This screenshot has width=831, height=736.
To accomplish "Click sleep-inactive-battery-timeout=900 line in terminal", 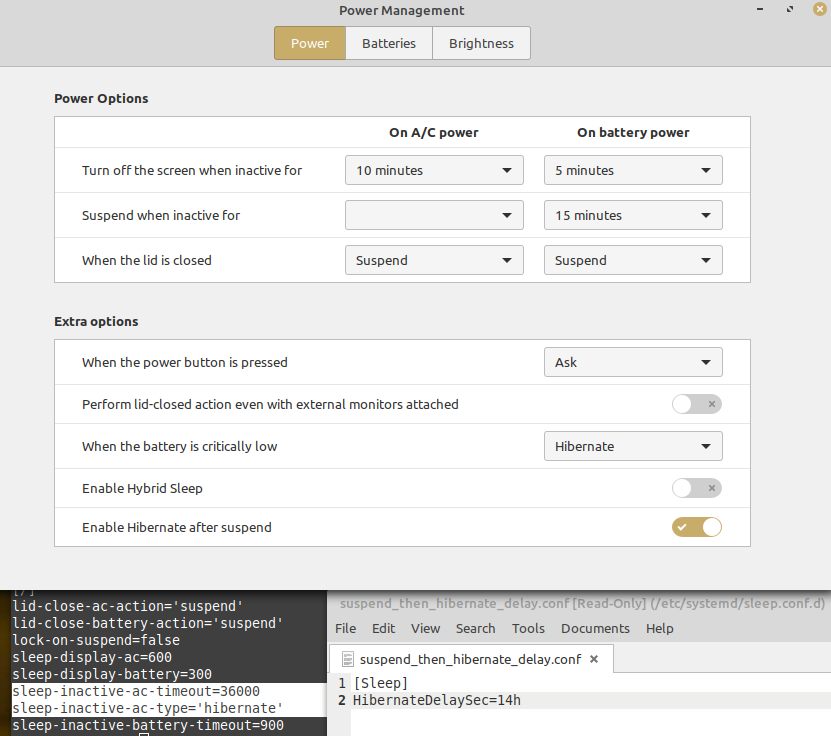I will (x=148, y=725).
